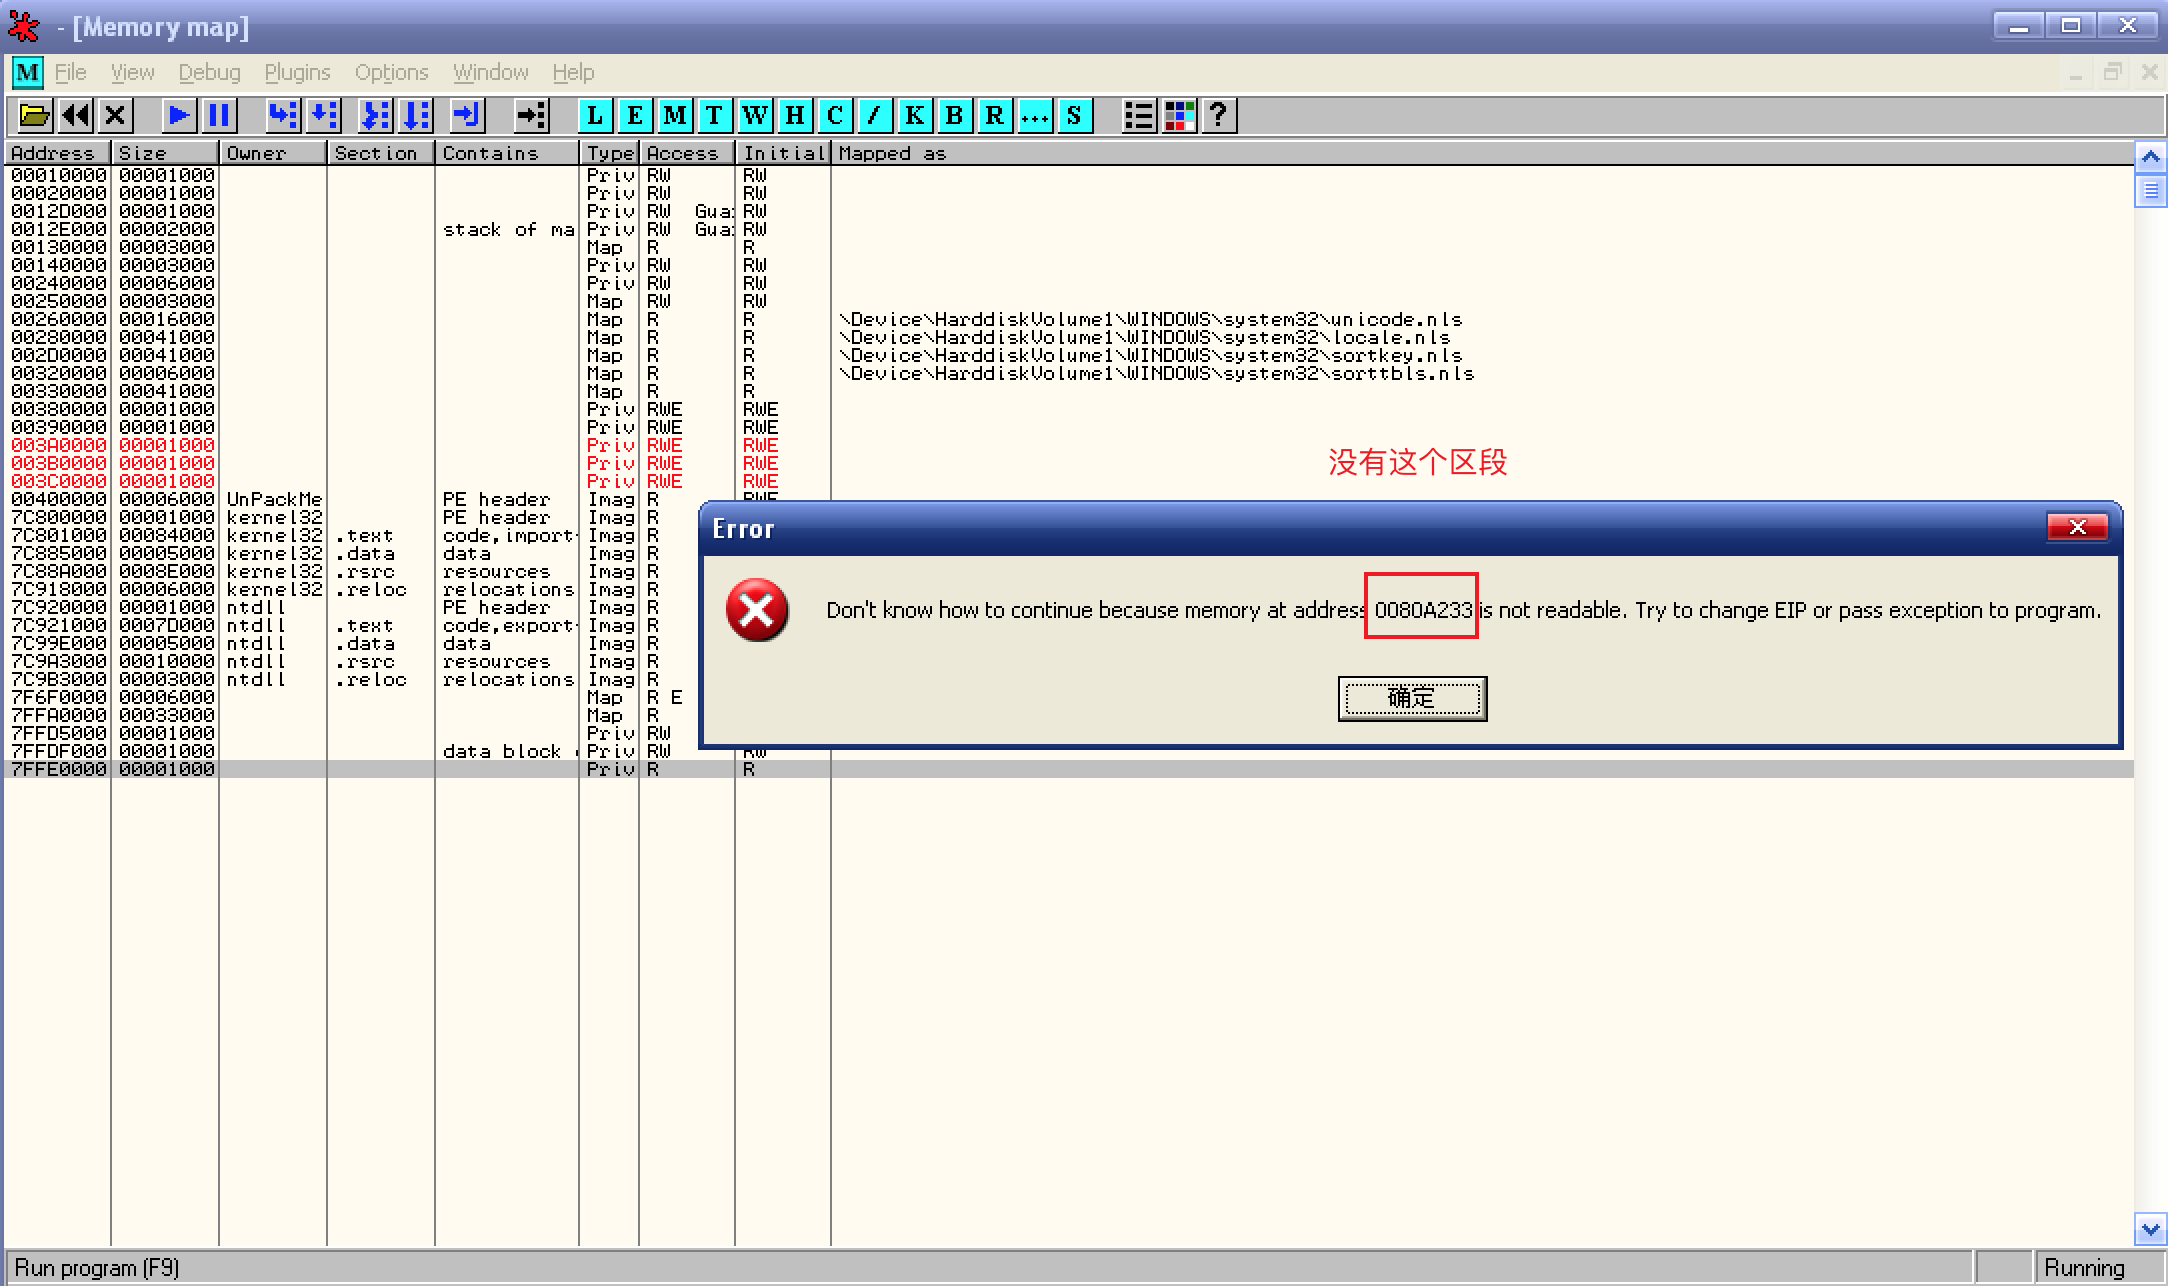Open the Plugins menu

(x=297, y=72)
